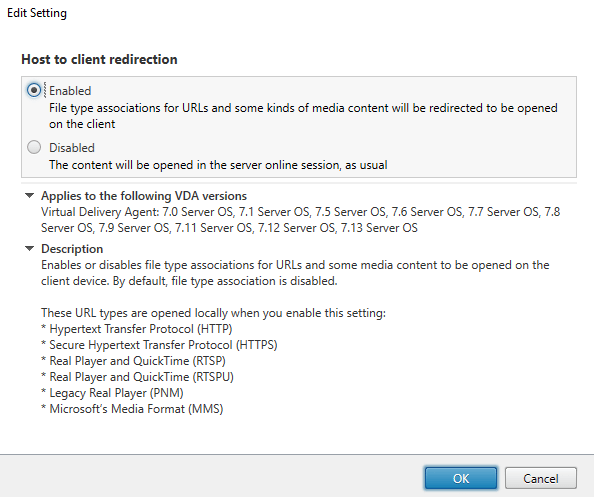The width and height of the screenshot is (594, 497).
Task: Click the Edit Setting window title
Action: (37, 13)
